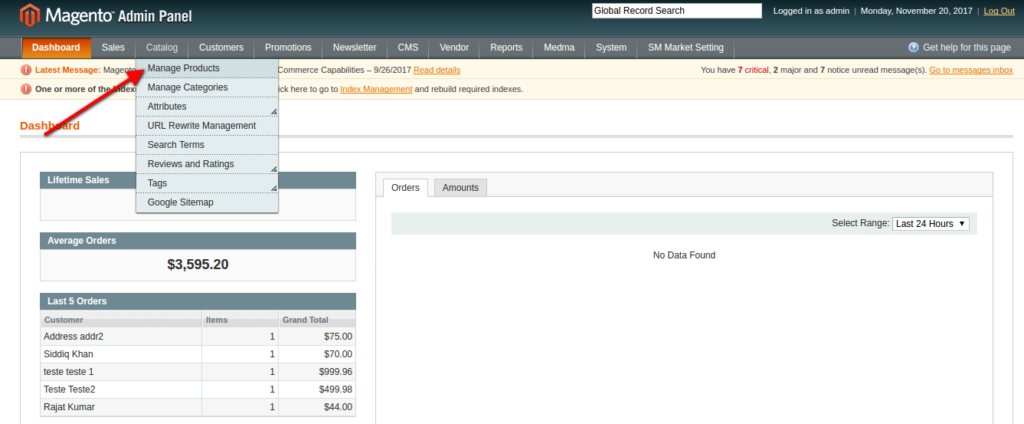Click the $75.00 grand total cell
Screen dimensions: 1024x424
317,336
